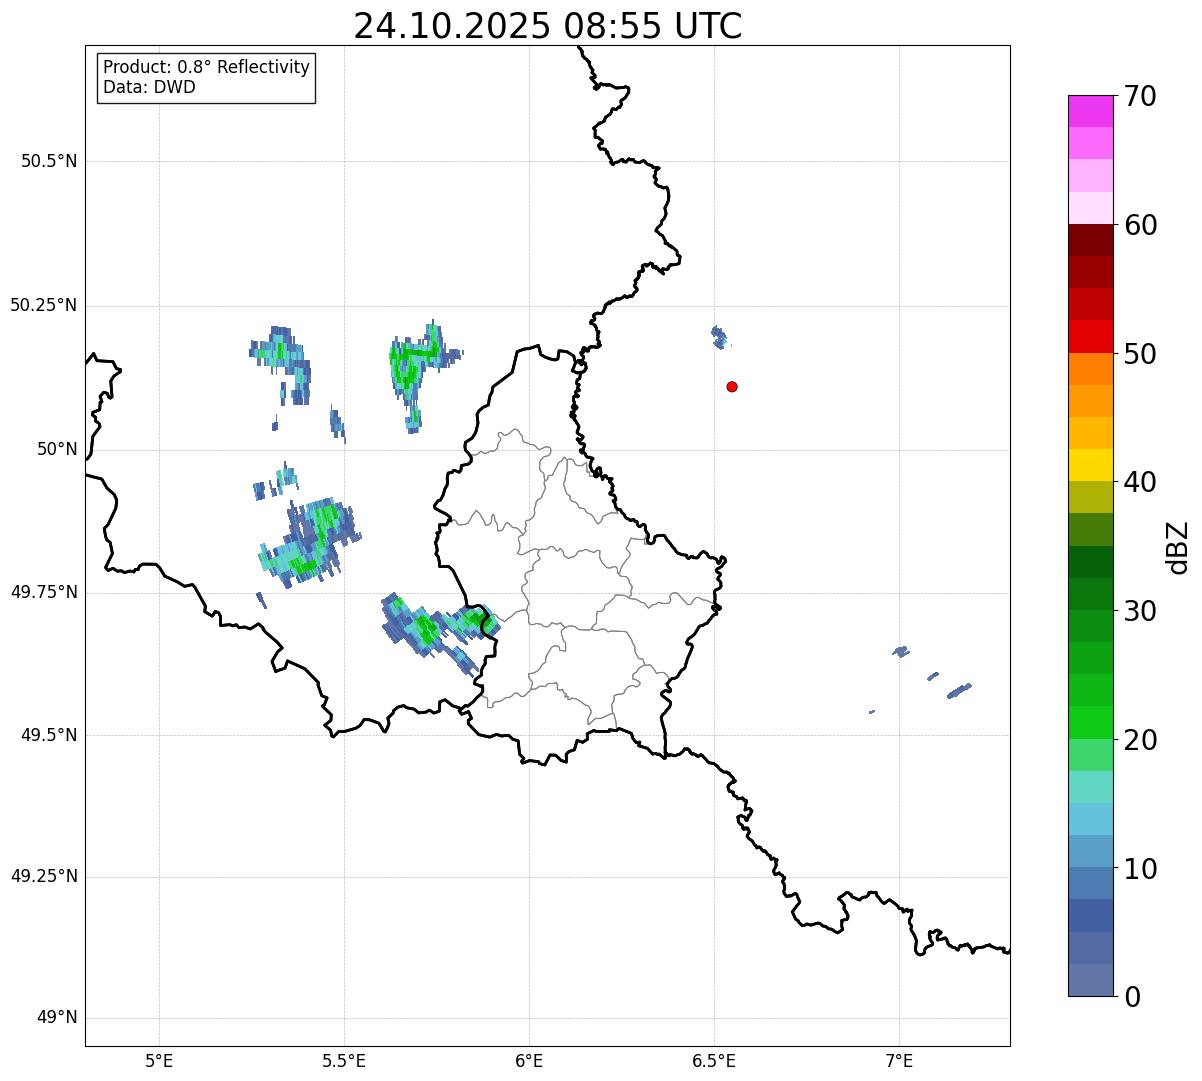Viewport: 1202px width, 1081px height.
Task: Click the Product: 0.8° Reflectivity text
Action: coord(206,67)
